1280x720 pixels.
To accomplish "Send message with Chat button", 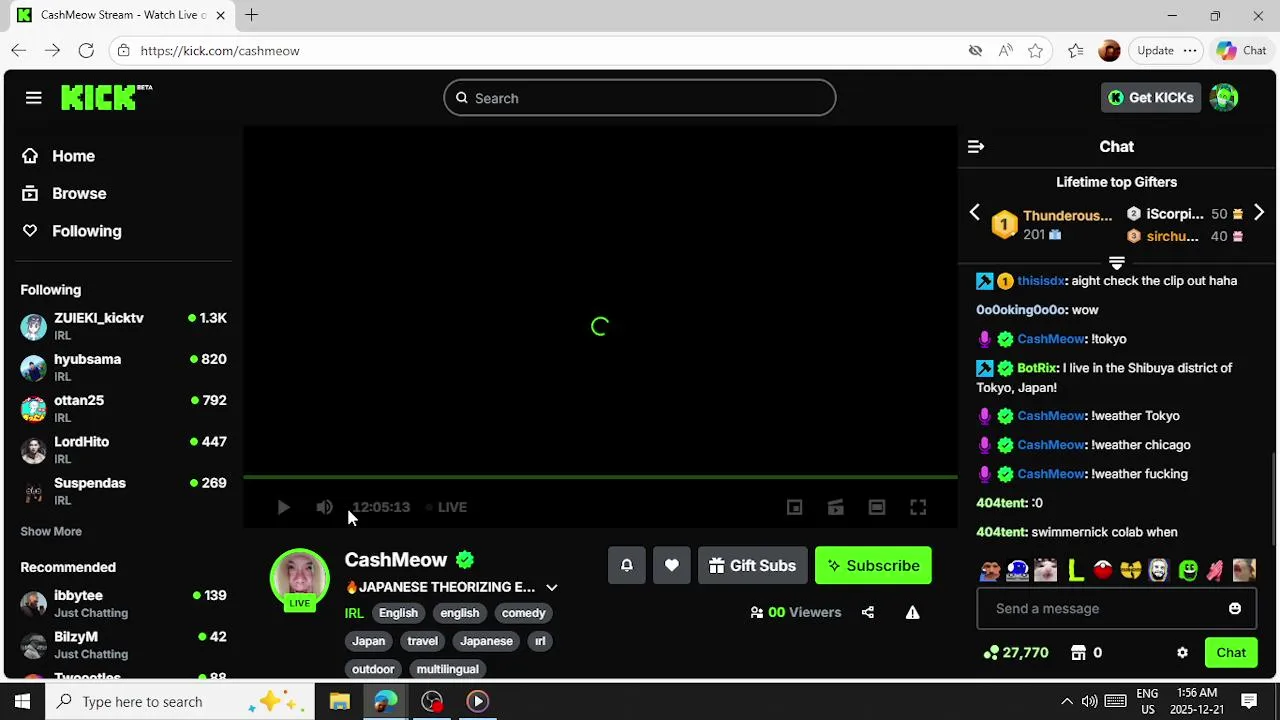I will click(x=1231, y=653).
